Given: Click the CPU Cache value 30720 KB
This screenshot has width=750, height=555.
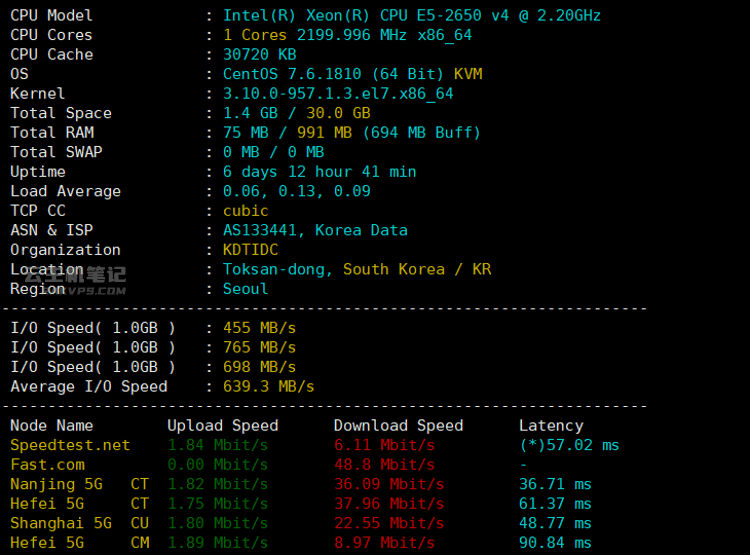Looking at the screenshot, I should click(x=260, y=55).
